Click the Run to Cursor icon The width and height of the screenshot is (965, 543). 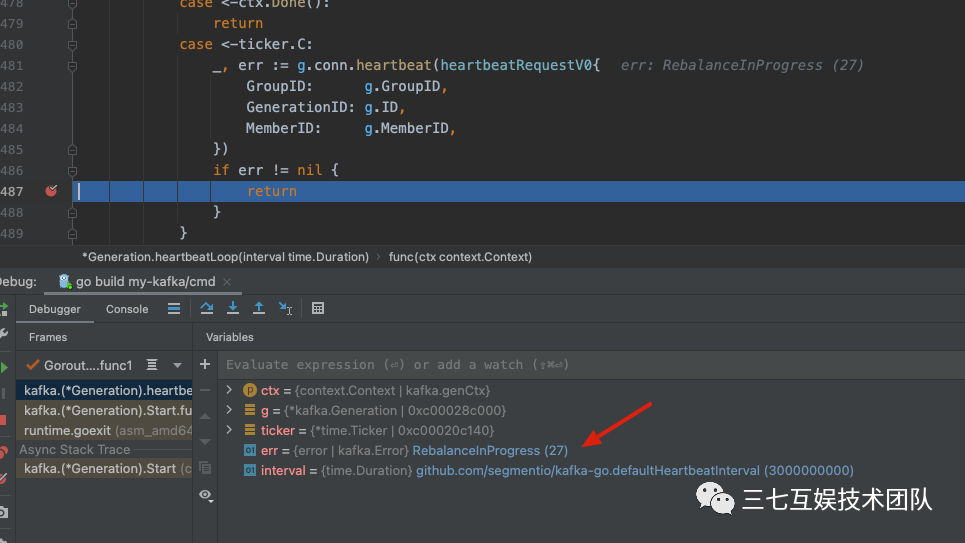click(285, 308)
